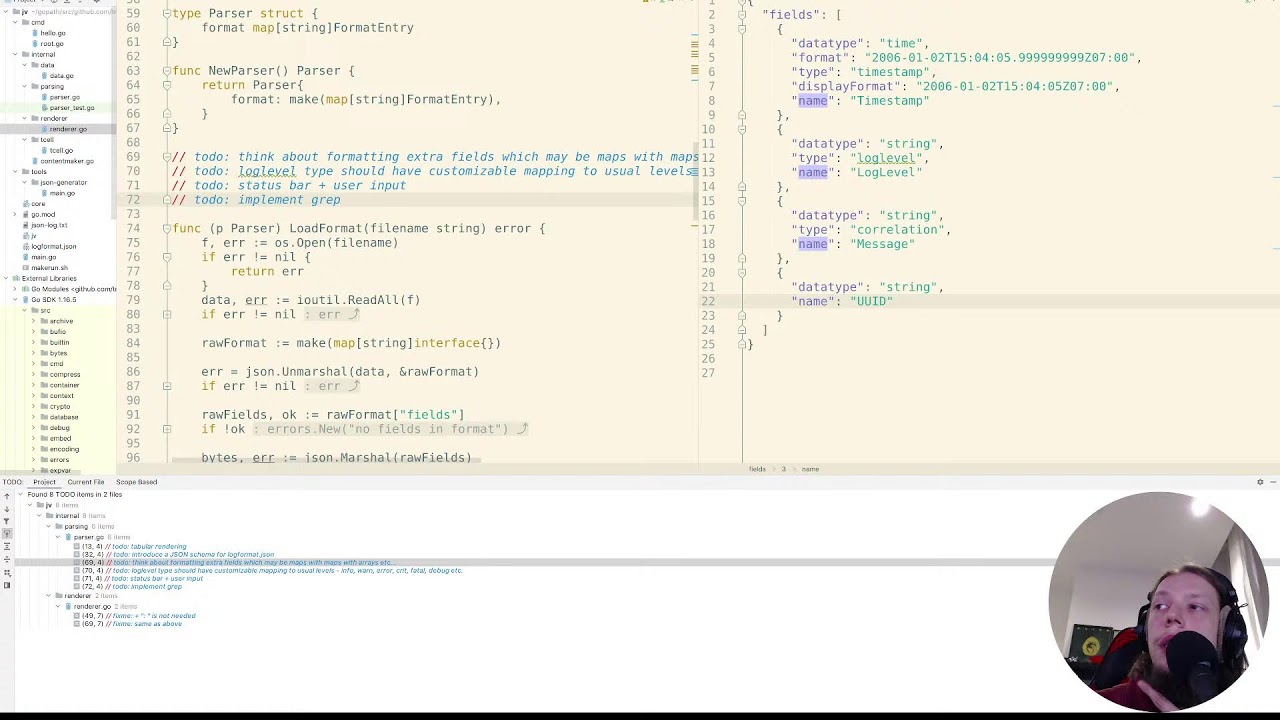Collapse parser.go node in TODO tree
The width and height of the screenshot is (1280, 720).
[x=59, y=537]
